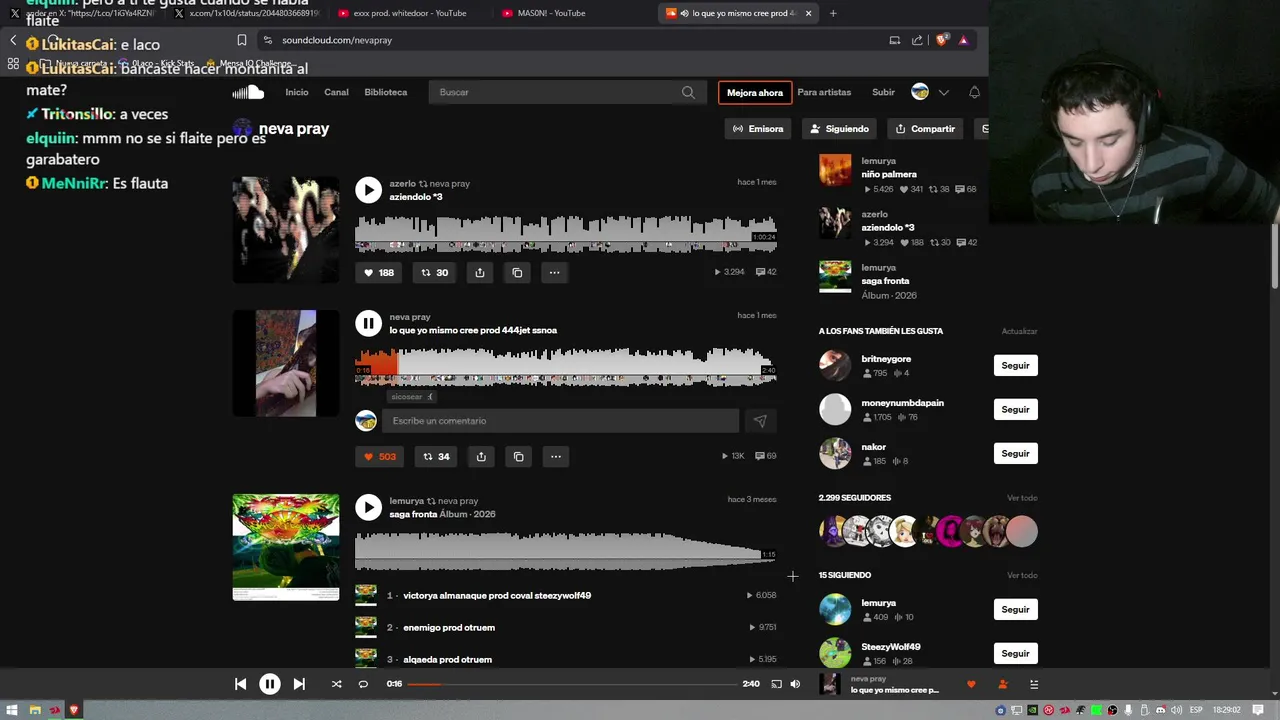Copy link of lo que yo mismo cree
The width and height of the screenshot is (1280, 720).
pyautogui.click(x=518, y=456)
